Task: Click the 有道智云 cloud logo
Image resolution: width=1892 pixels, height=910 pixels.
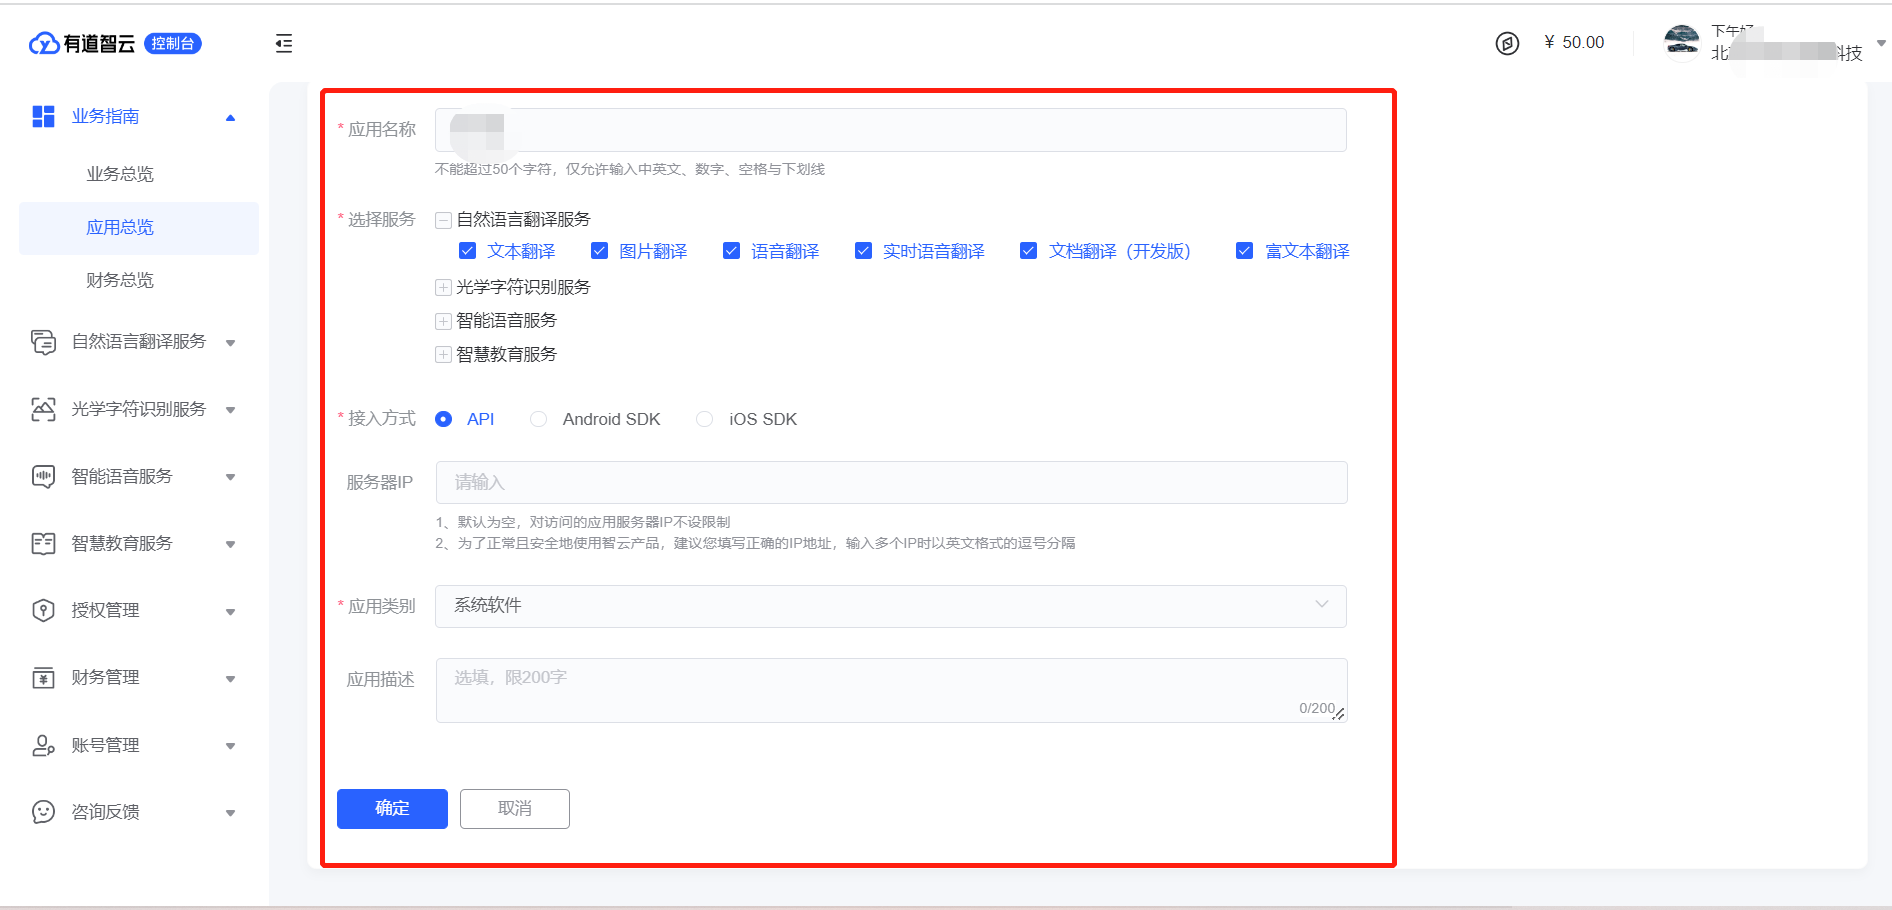Action: pyautogui.click(x=45, y=43)
